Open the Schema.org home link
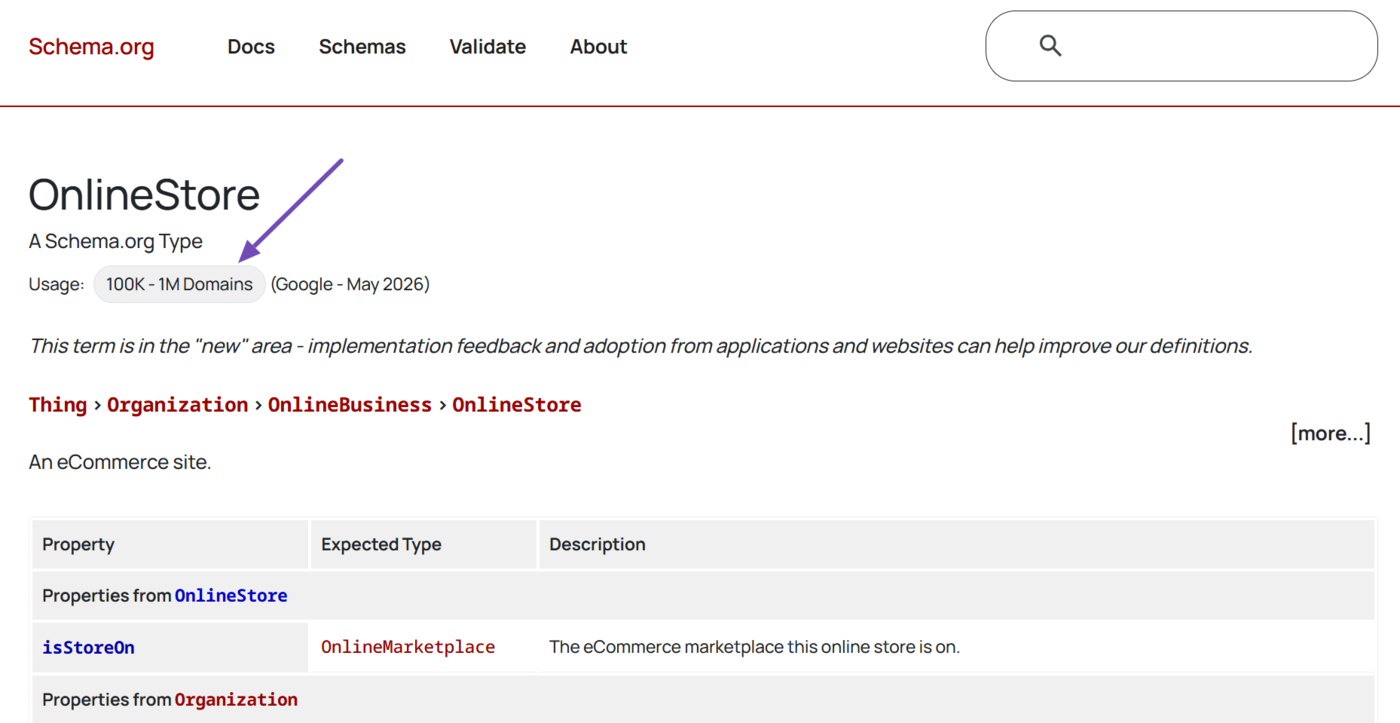The height and width of the screenshot is (723, 1400). (x=91, y=46)
